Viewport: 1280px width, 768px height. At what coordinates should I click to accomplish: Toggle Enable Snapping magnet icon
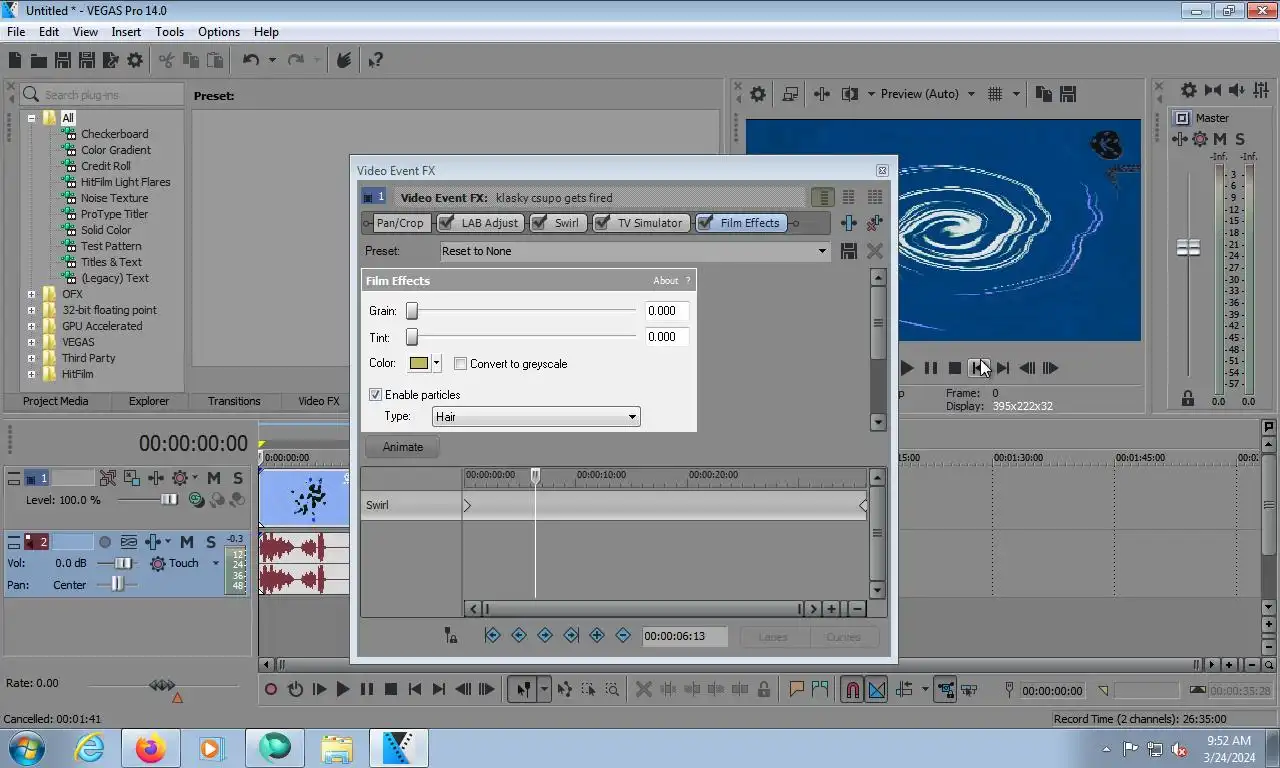tap(852, 689)
